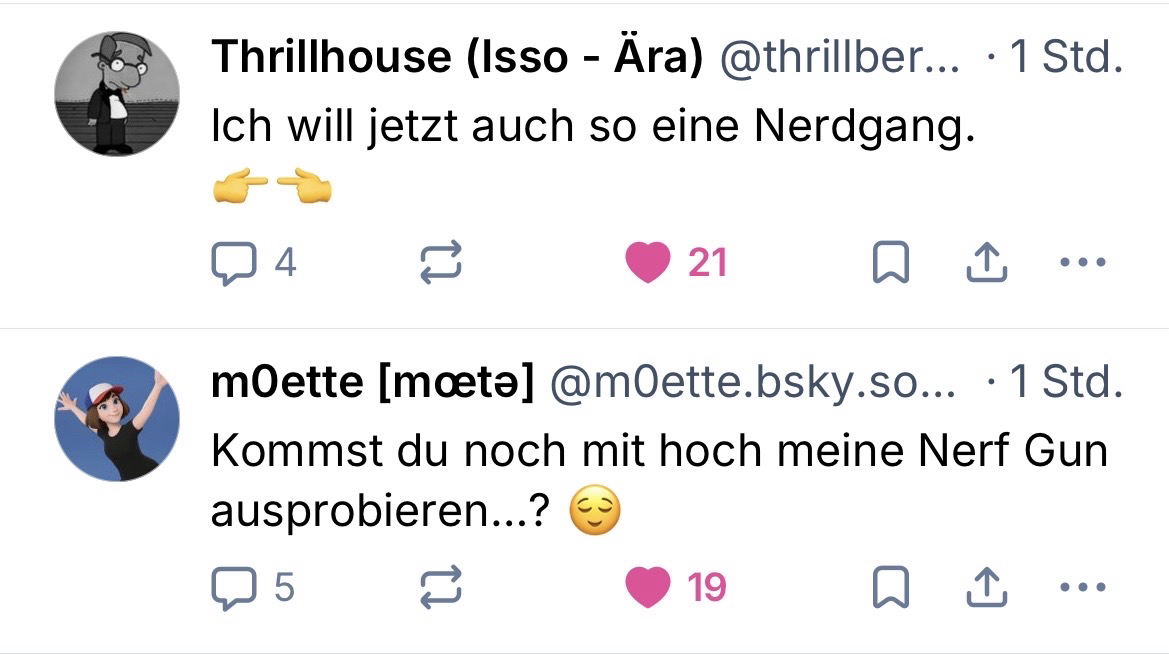Share Thrillhouse's Nerdgang post
The height and width of the screenshot is (654, 1169).
pos(985,263)
